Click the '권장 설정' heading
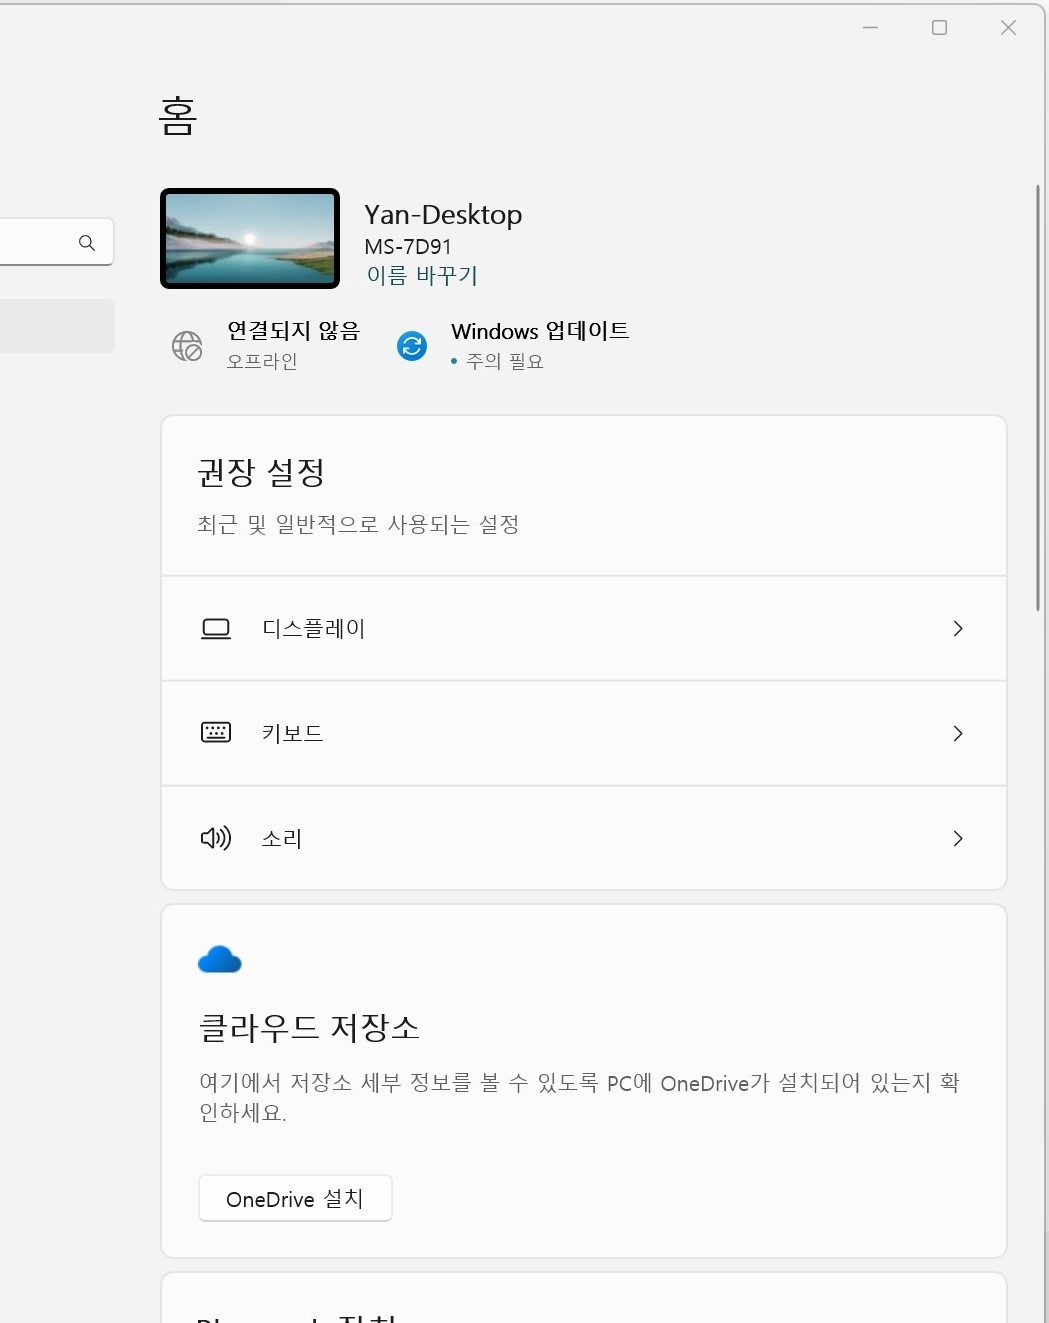Screen dimensions: 1049x1323 pos(261,472)
